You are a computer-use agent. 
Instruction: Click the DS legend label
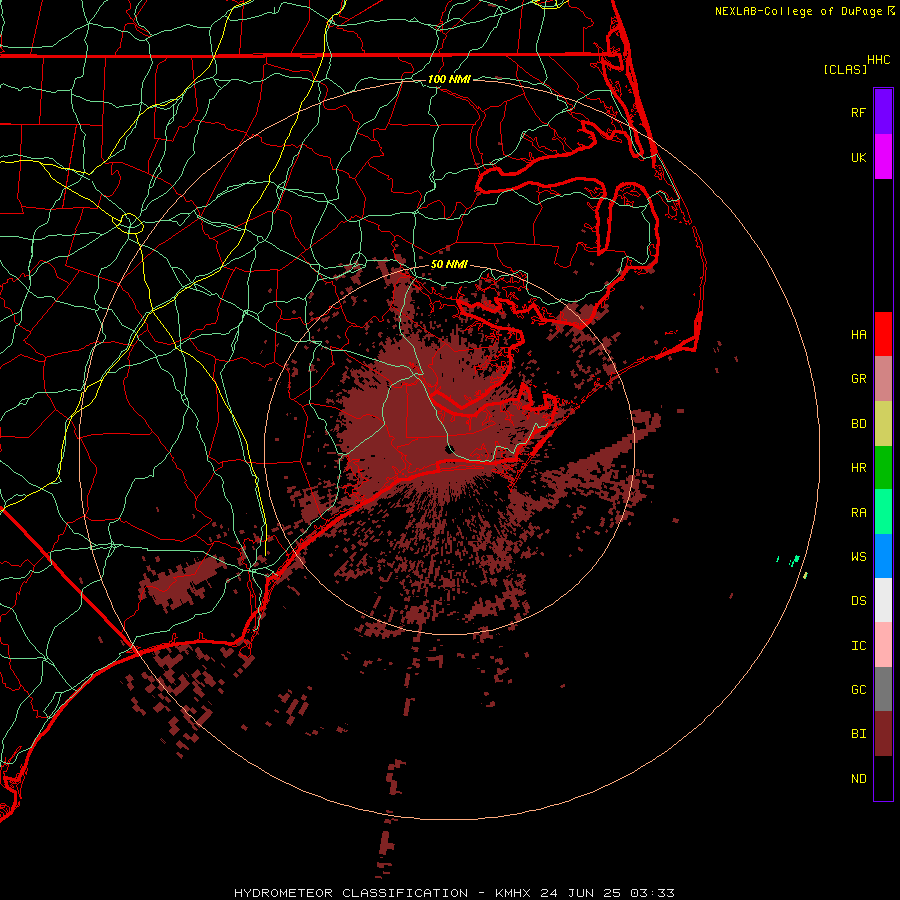click(x=859, y=601)
